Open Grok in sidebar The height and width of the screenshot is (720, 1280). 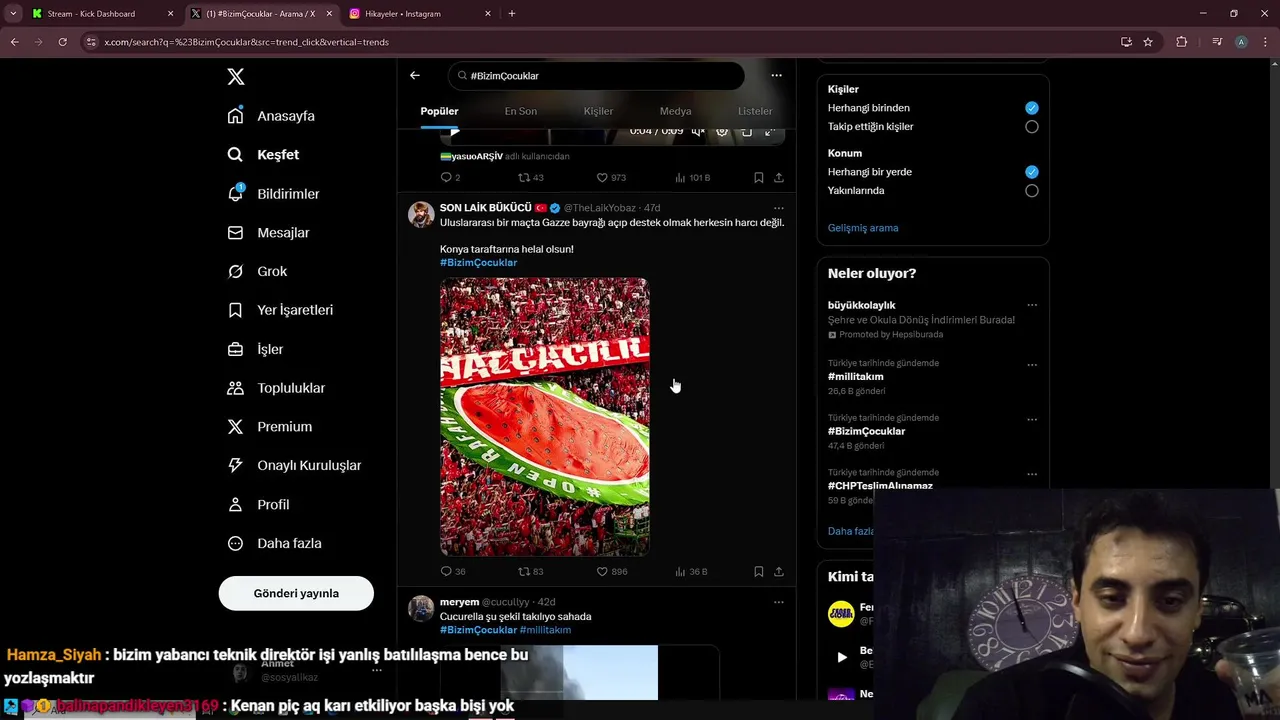coord(257,272)
